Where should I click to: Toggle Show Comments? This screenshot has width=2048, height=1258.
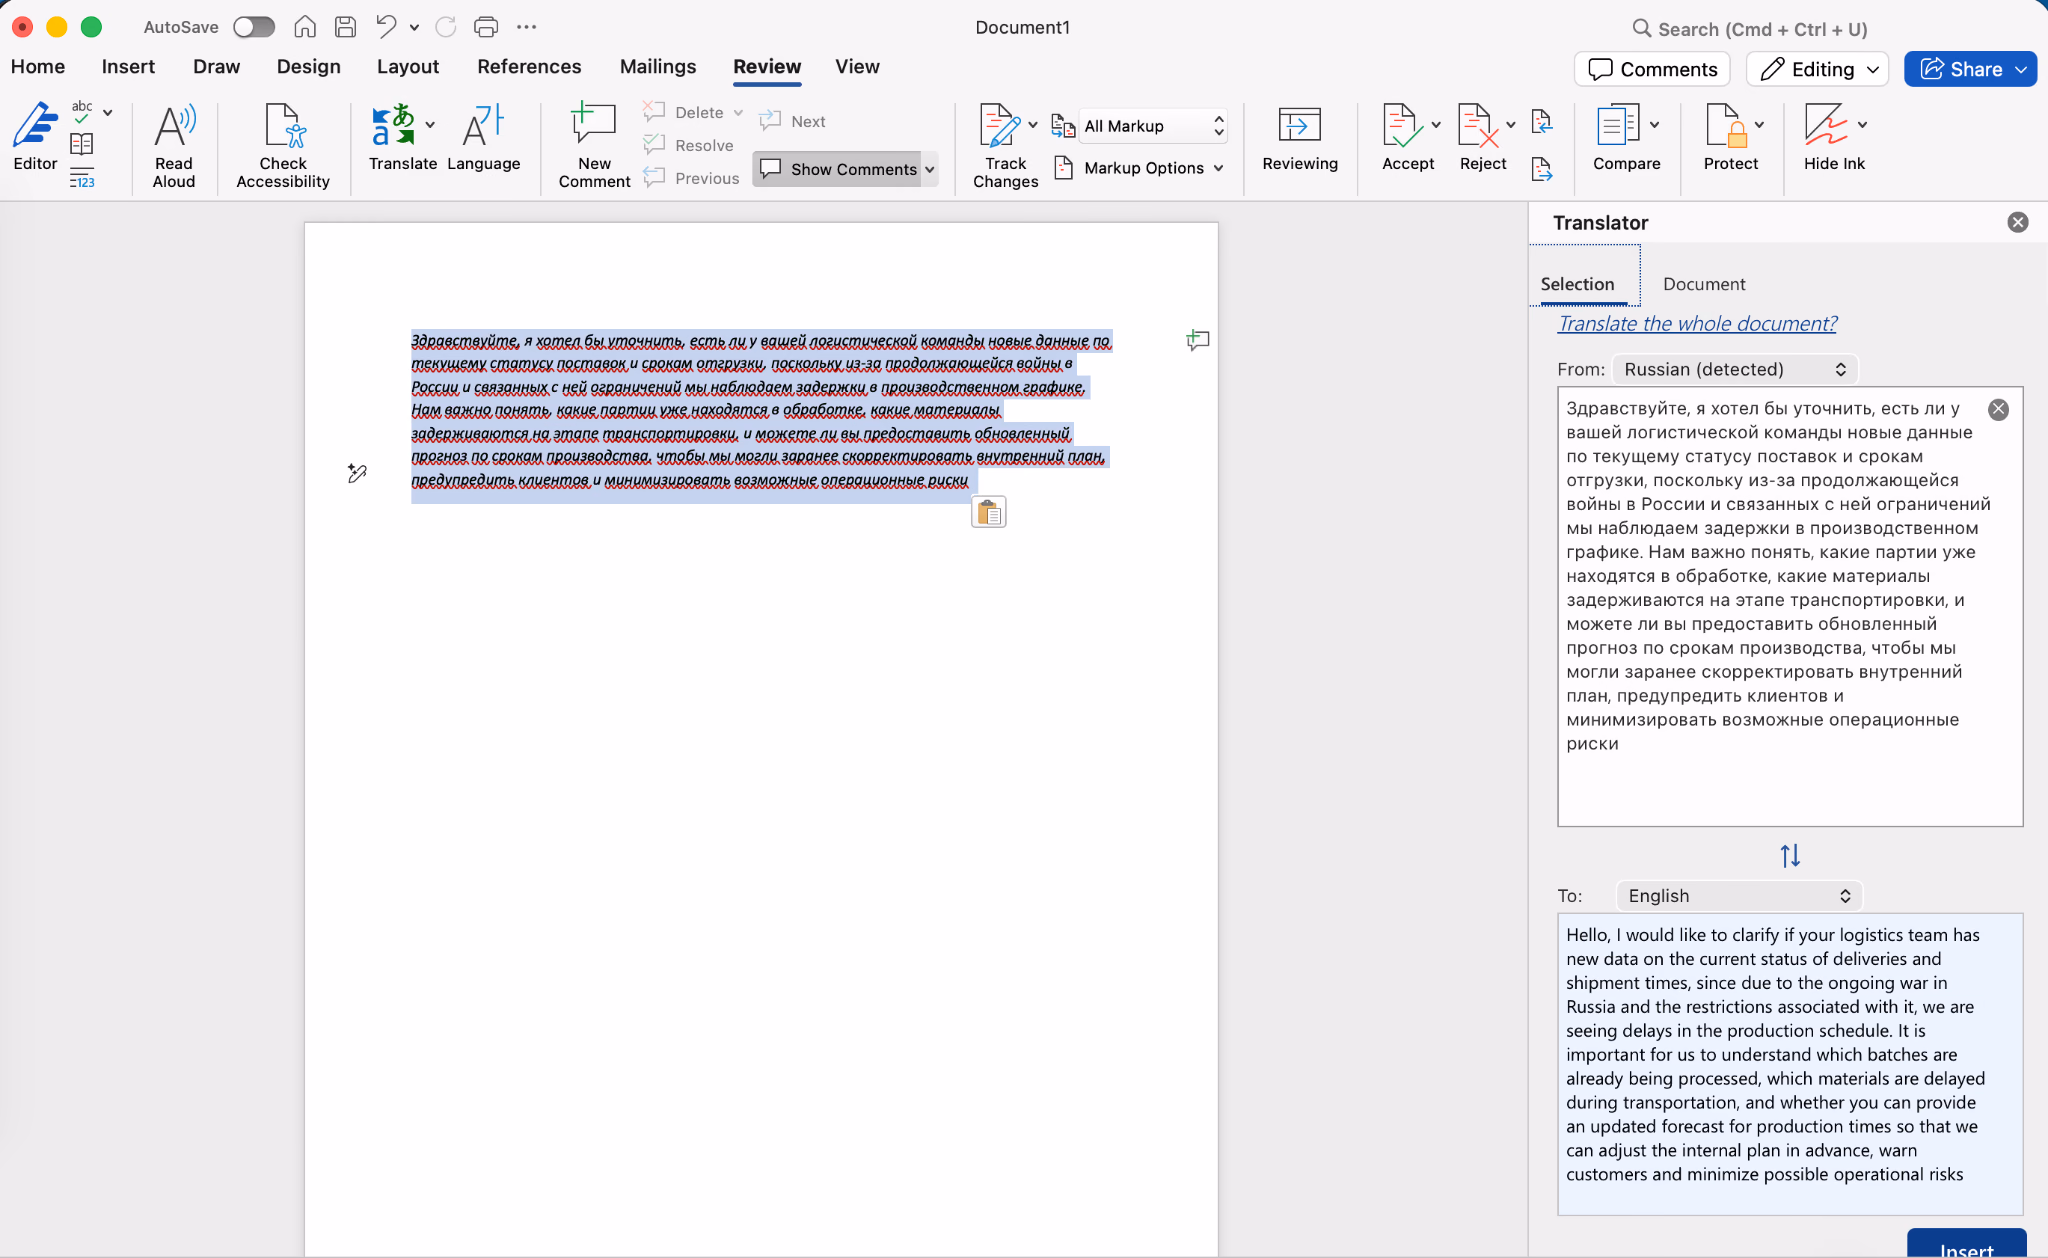[839, 169]
